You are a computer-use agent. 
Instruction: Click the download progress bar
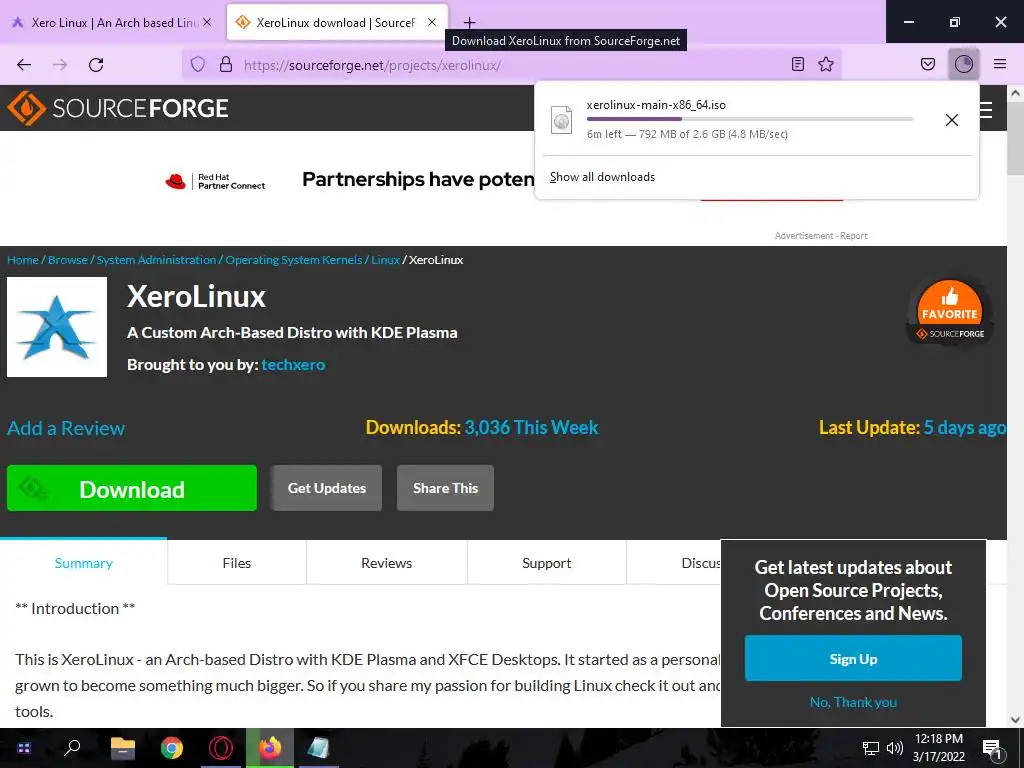click(x=750, y=119)
